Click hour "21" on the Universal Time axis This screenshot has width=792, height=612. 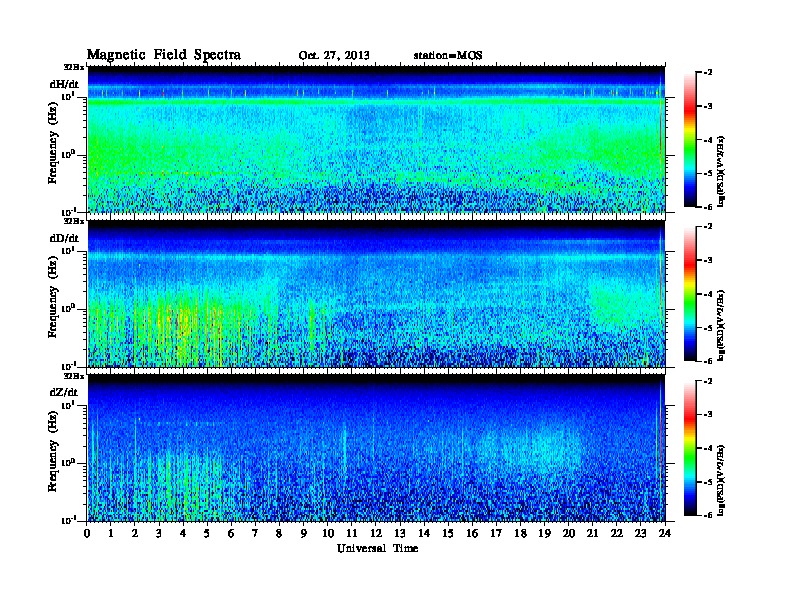(x=592, y=534)
